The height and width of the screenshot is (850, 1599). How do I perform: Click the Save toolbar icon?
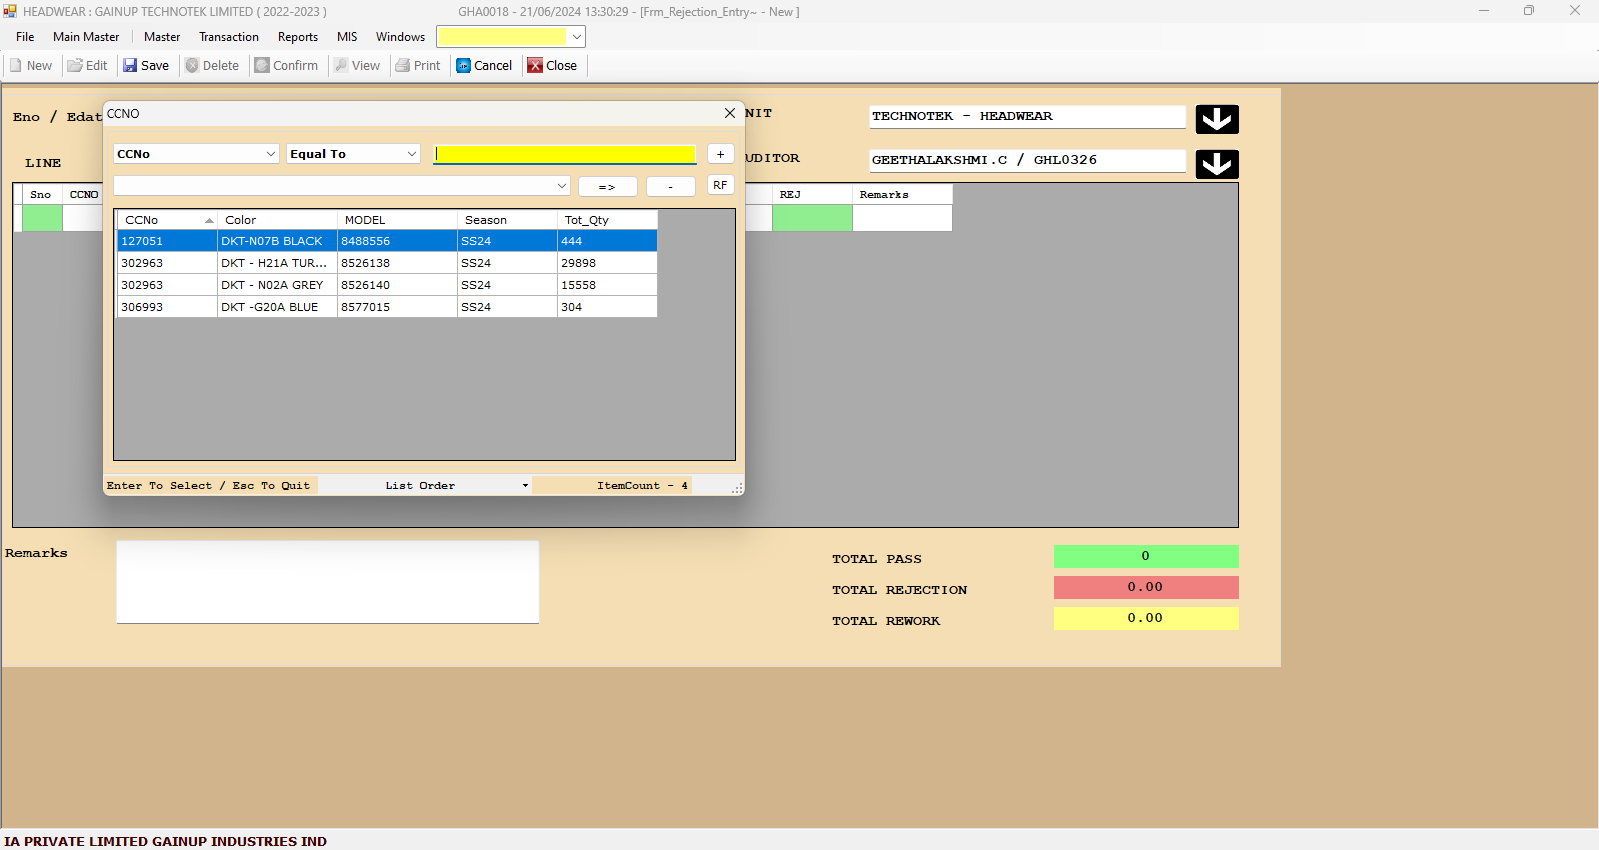pos(130,66)
